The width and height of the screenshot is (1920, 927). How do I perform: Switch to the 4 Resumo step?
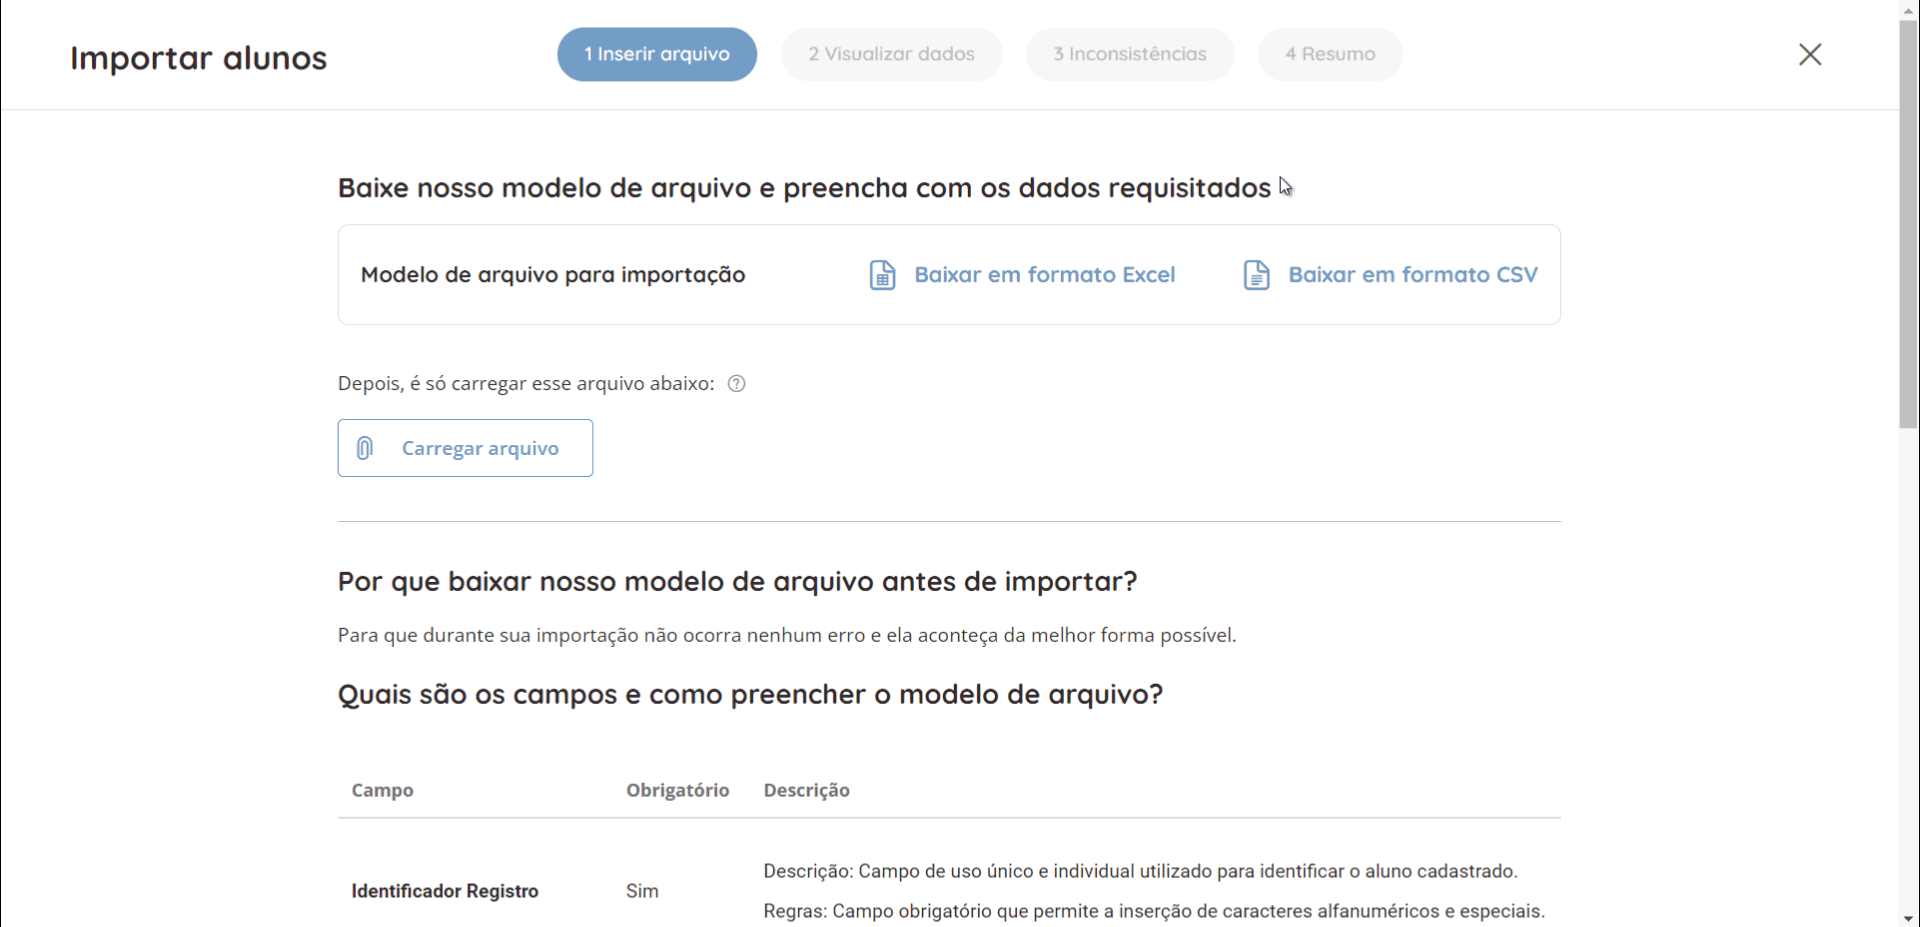click(1329, 54)
